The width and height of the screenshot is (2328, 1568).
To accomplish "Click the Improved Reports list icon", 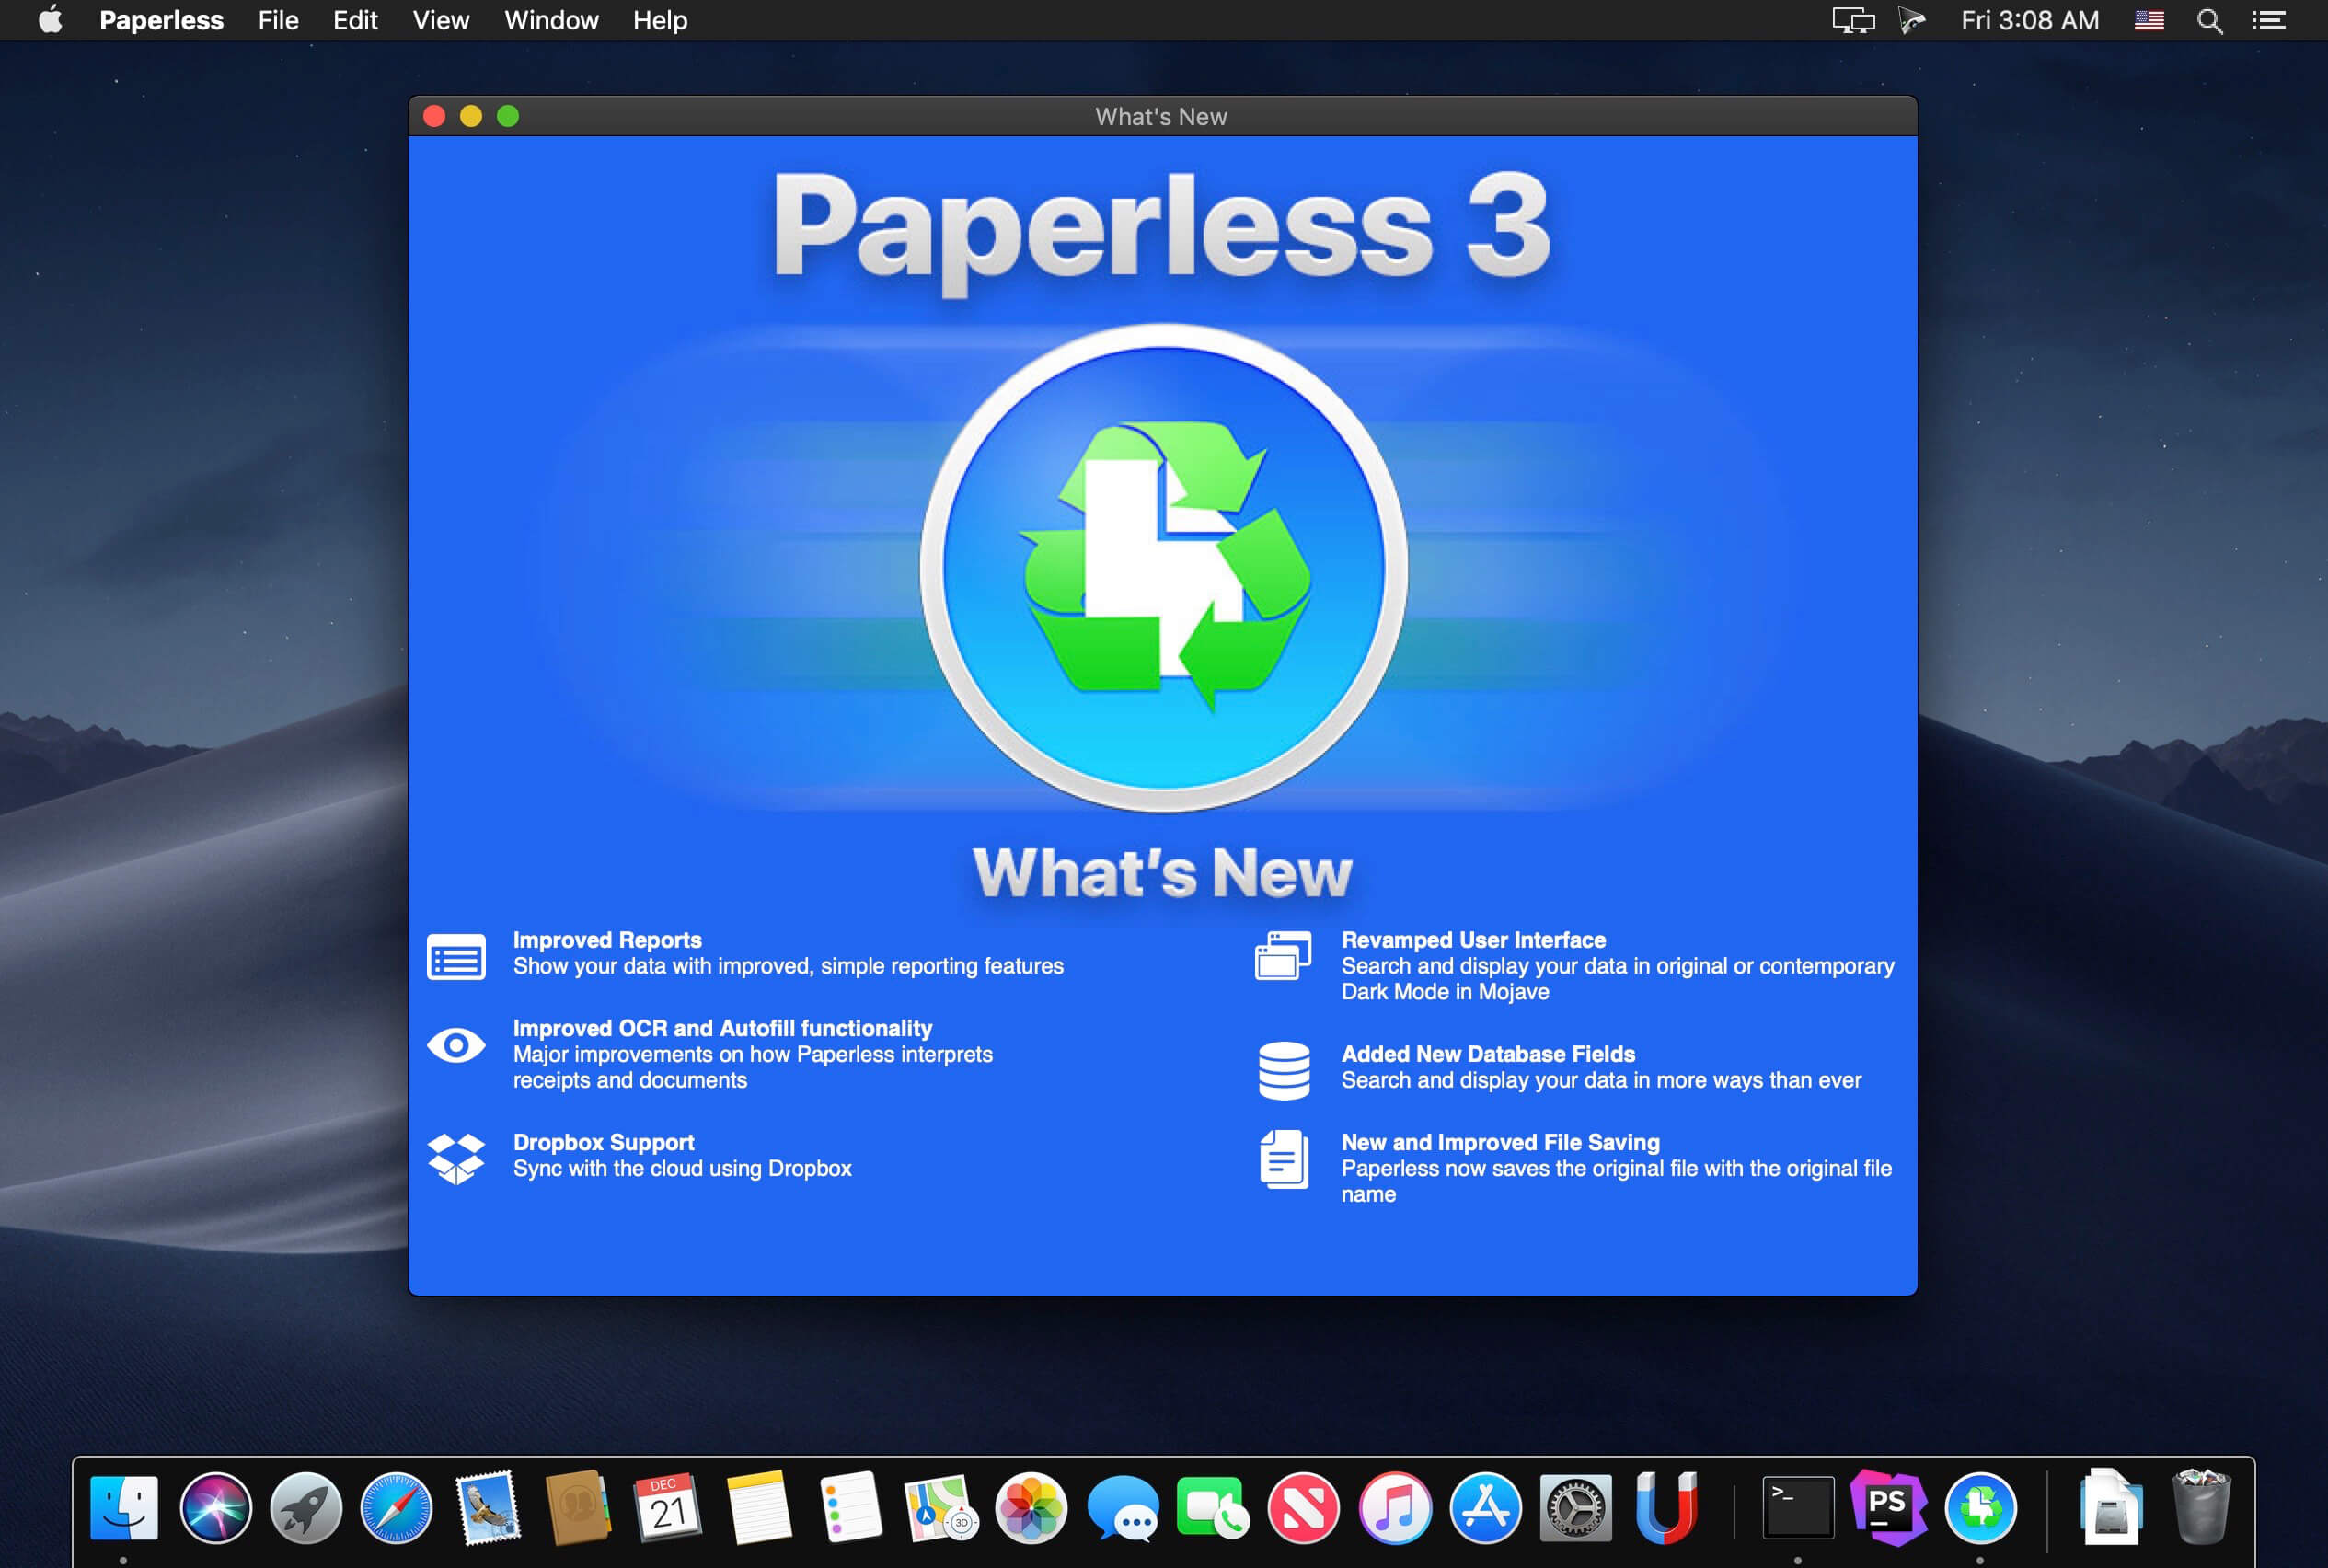I will [x=456, y=956].
